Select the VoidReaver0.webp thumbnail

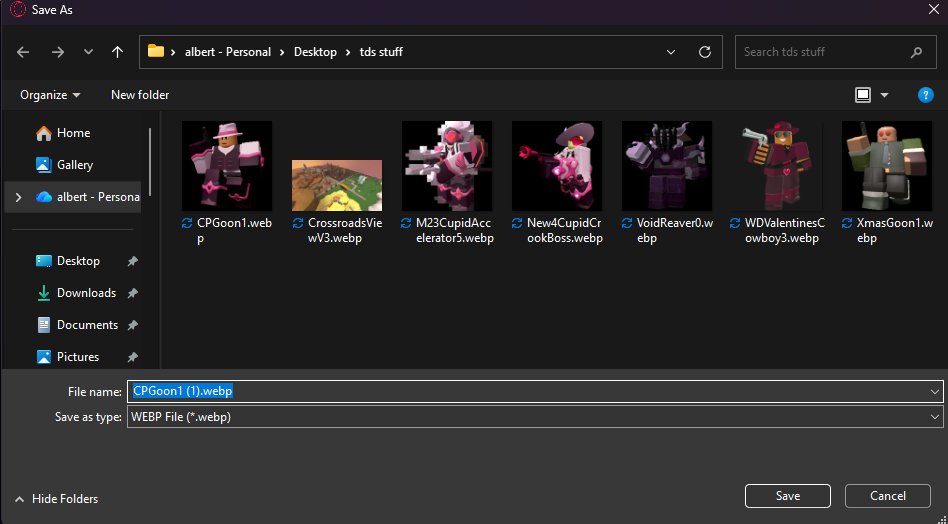pyautogui.click(x=667, y=166)
